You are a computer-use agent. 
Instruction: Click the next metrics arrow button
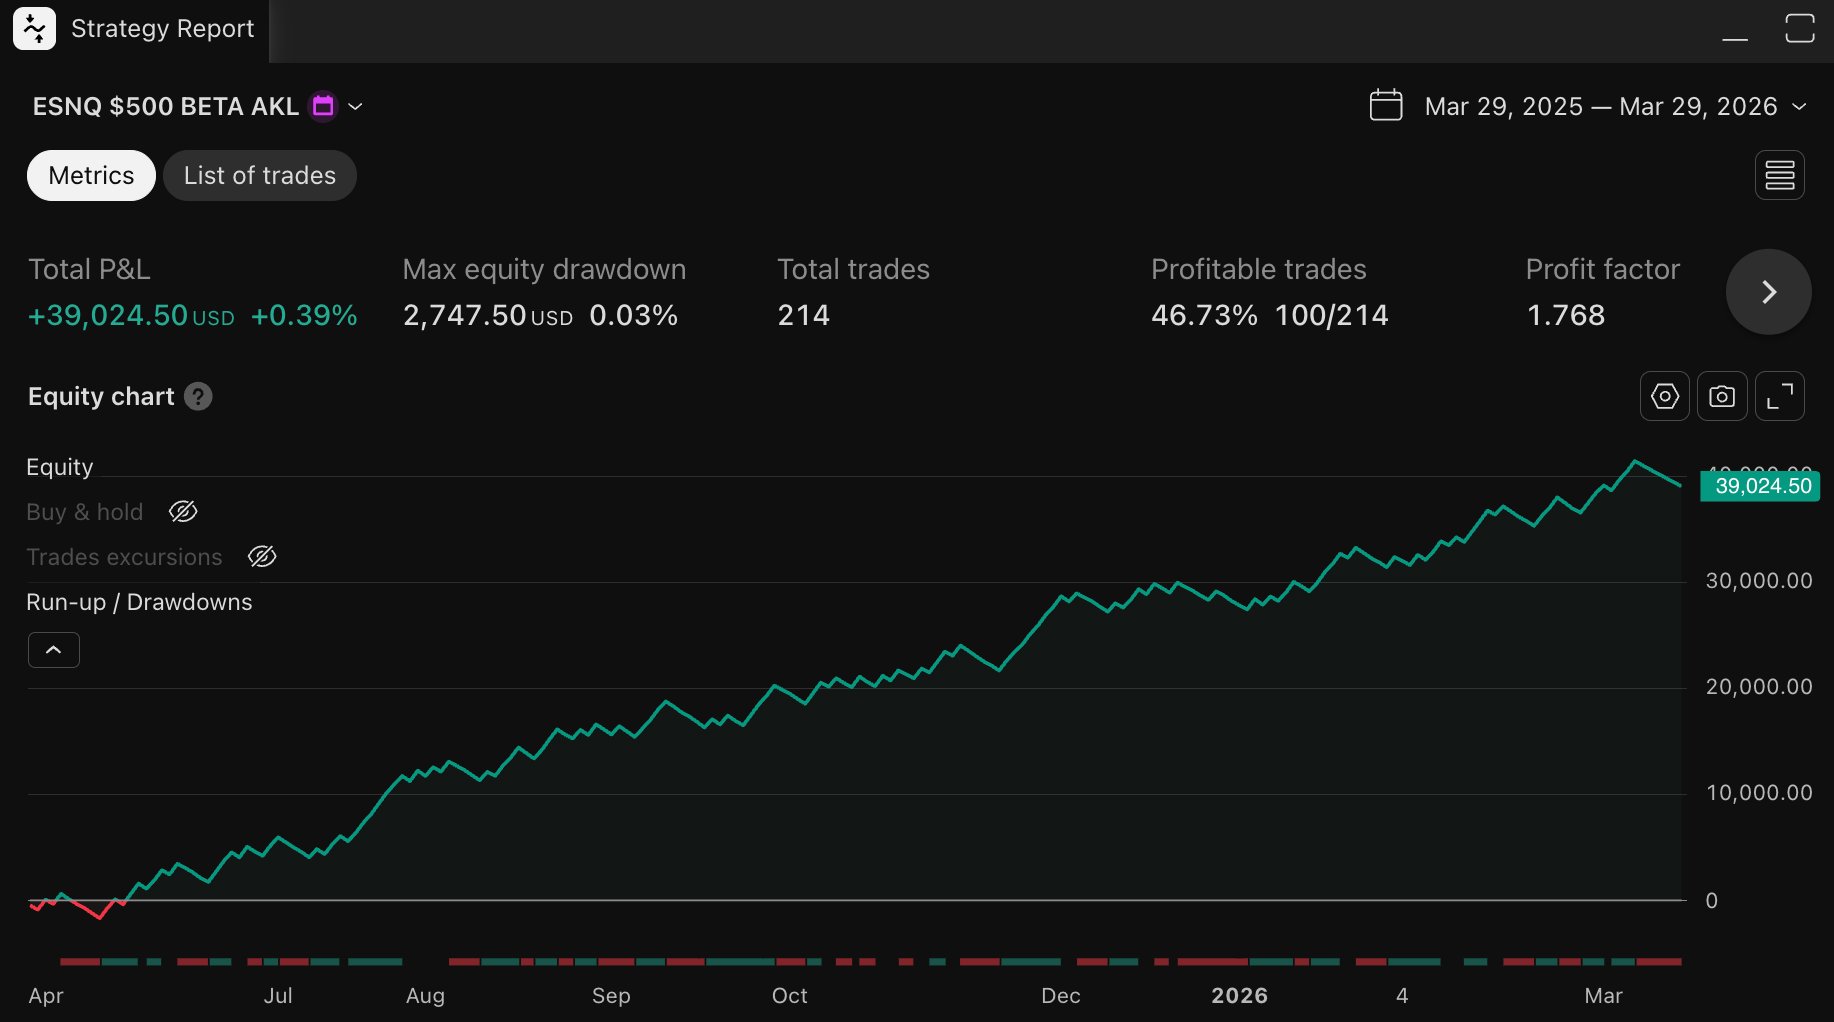(1768, 291)
